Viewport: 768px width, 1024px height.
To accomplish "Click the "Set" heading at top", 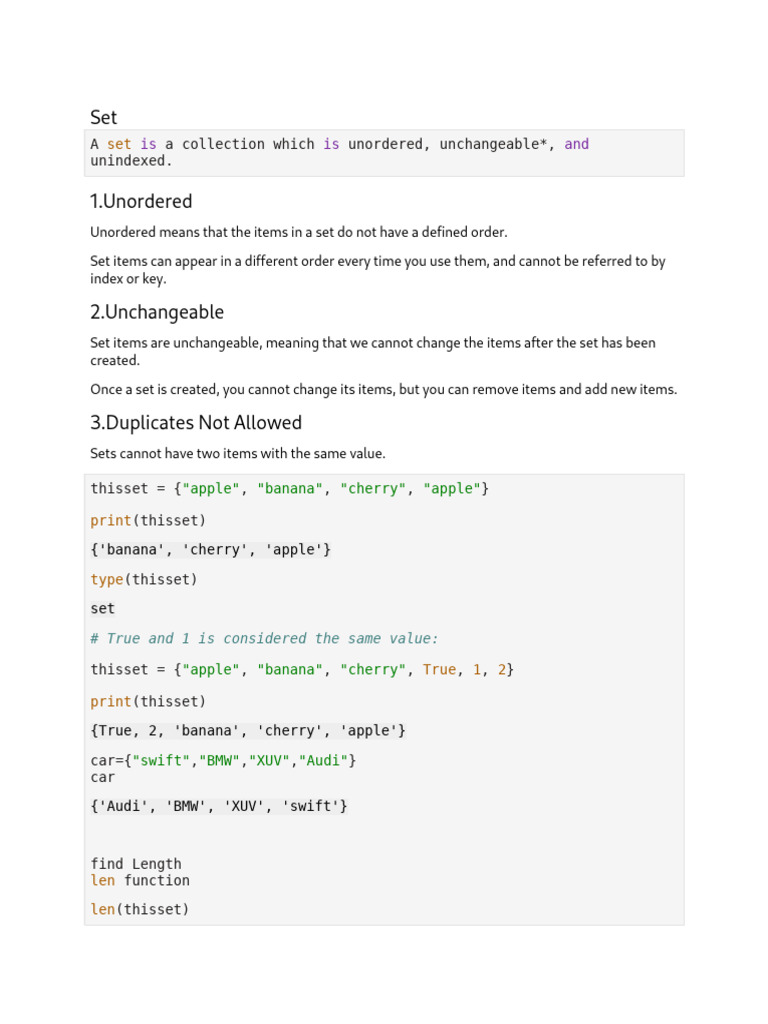I will tap(103, 118).
